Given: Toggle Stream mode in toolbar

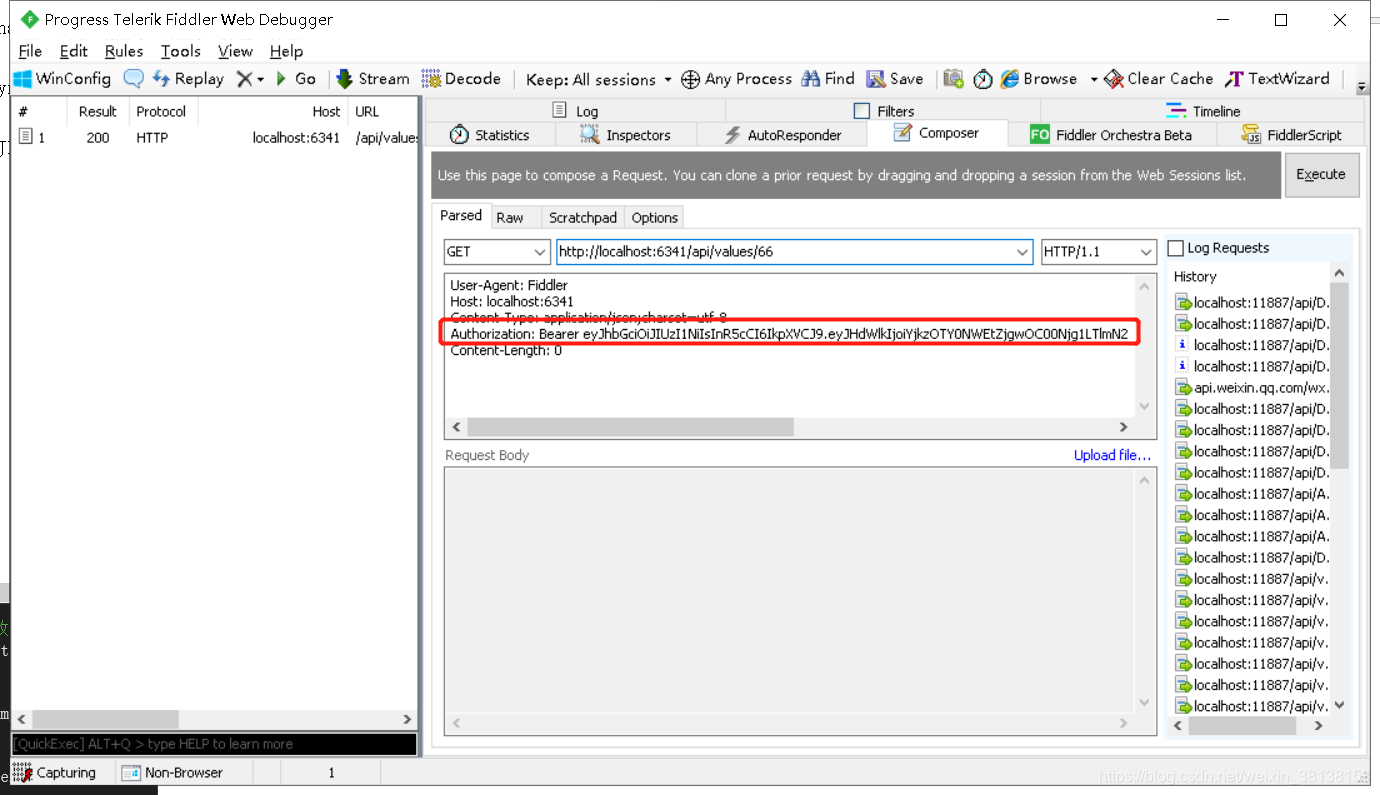Looking at the screenshot, I should click(372, 79).
